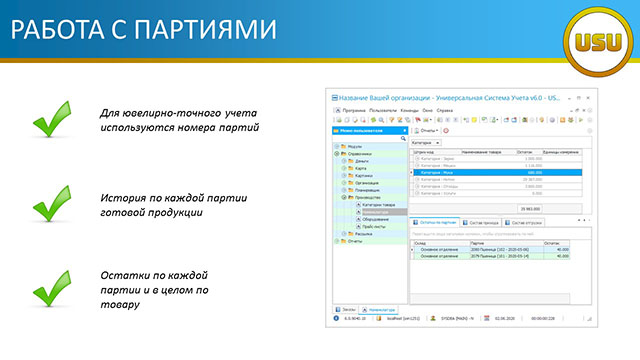The image size is (640, 360).
Task: Switch to the Состав отгрузки tab
Action: [523, 223]
